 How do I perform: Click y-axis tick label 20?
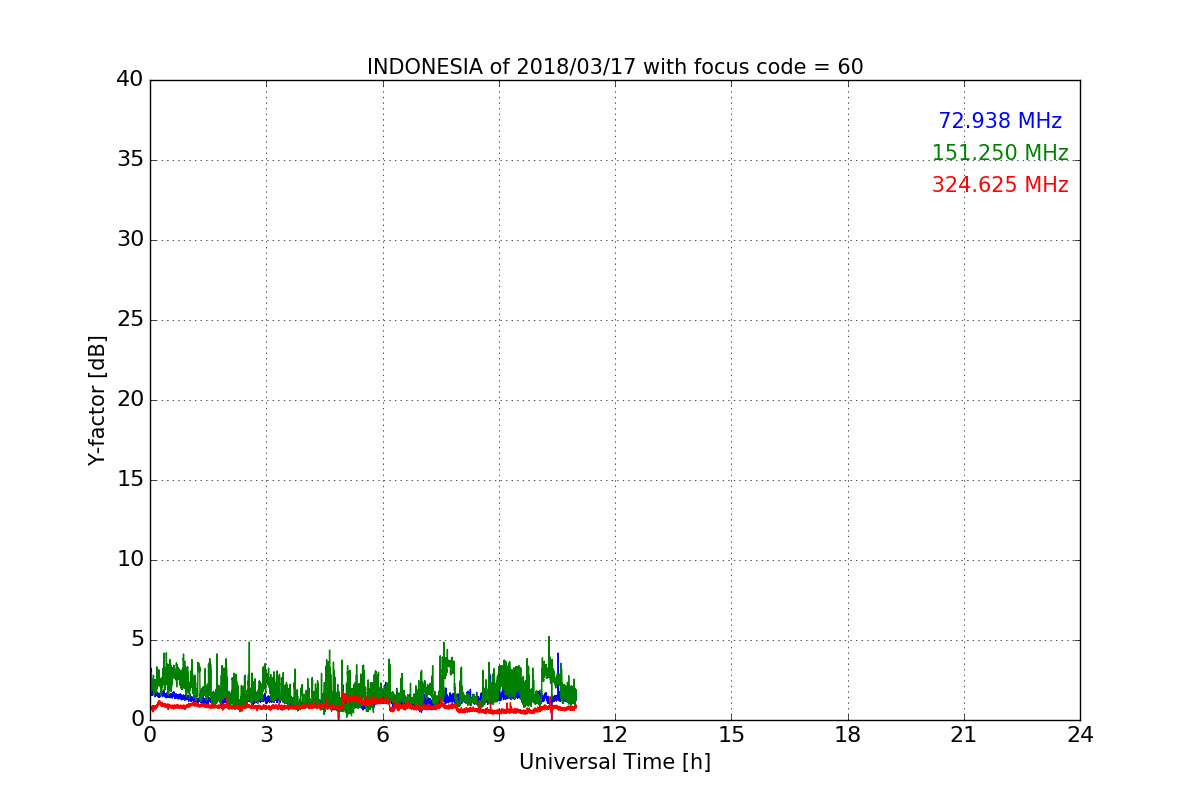pos(130,399)
